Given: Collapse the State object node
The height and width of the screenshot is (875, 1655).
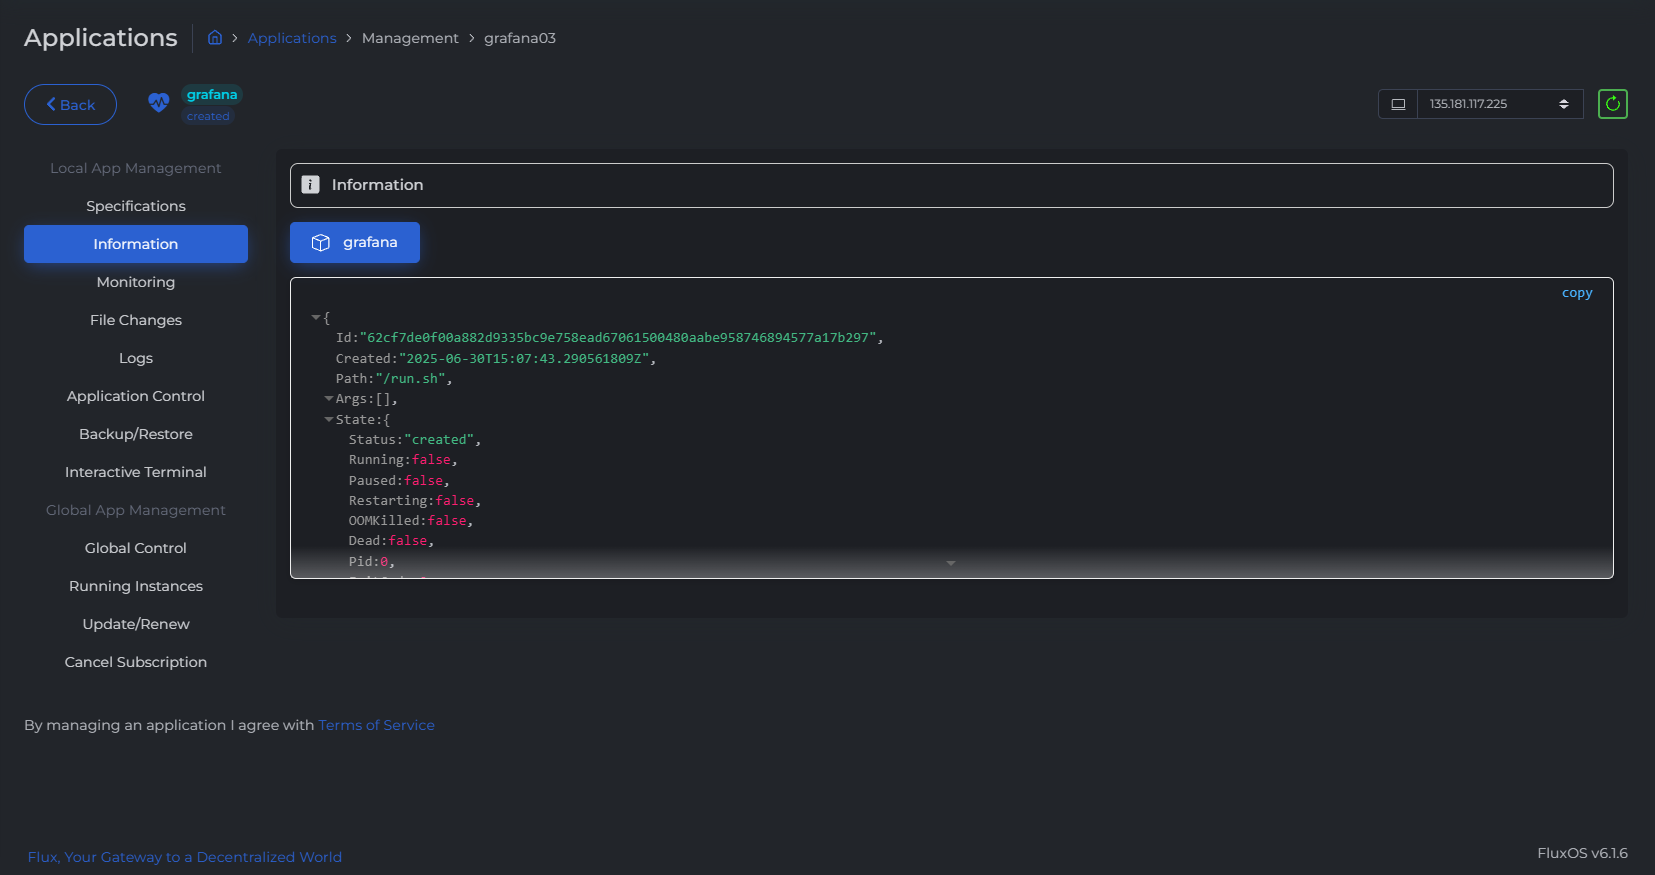Looking at the screenshot, I should tap(329, 420).
